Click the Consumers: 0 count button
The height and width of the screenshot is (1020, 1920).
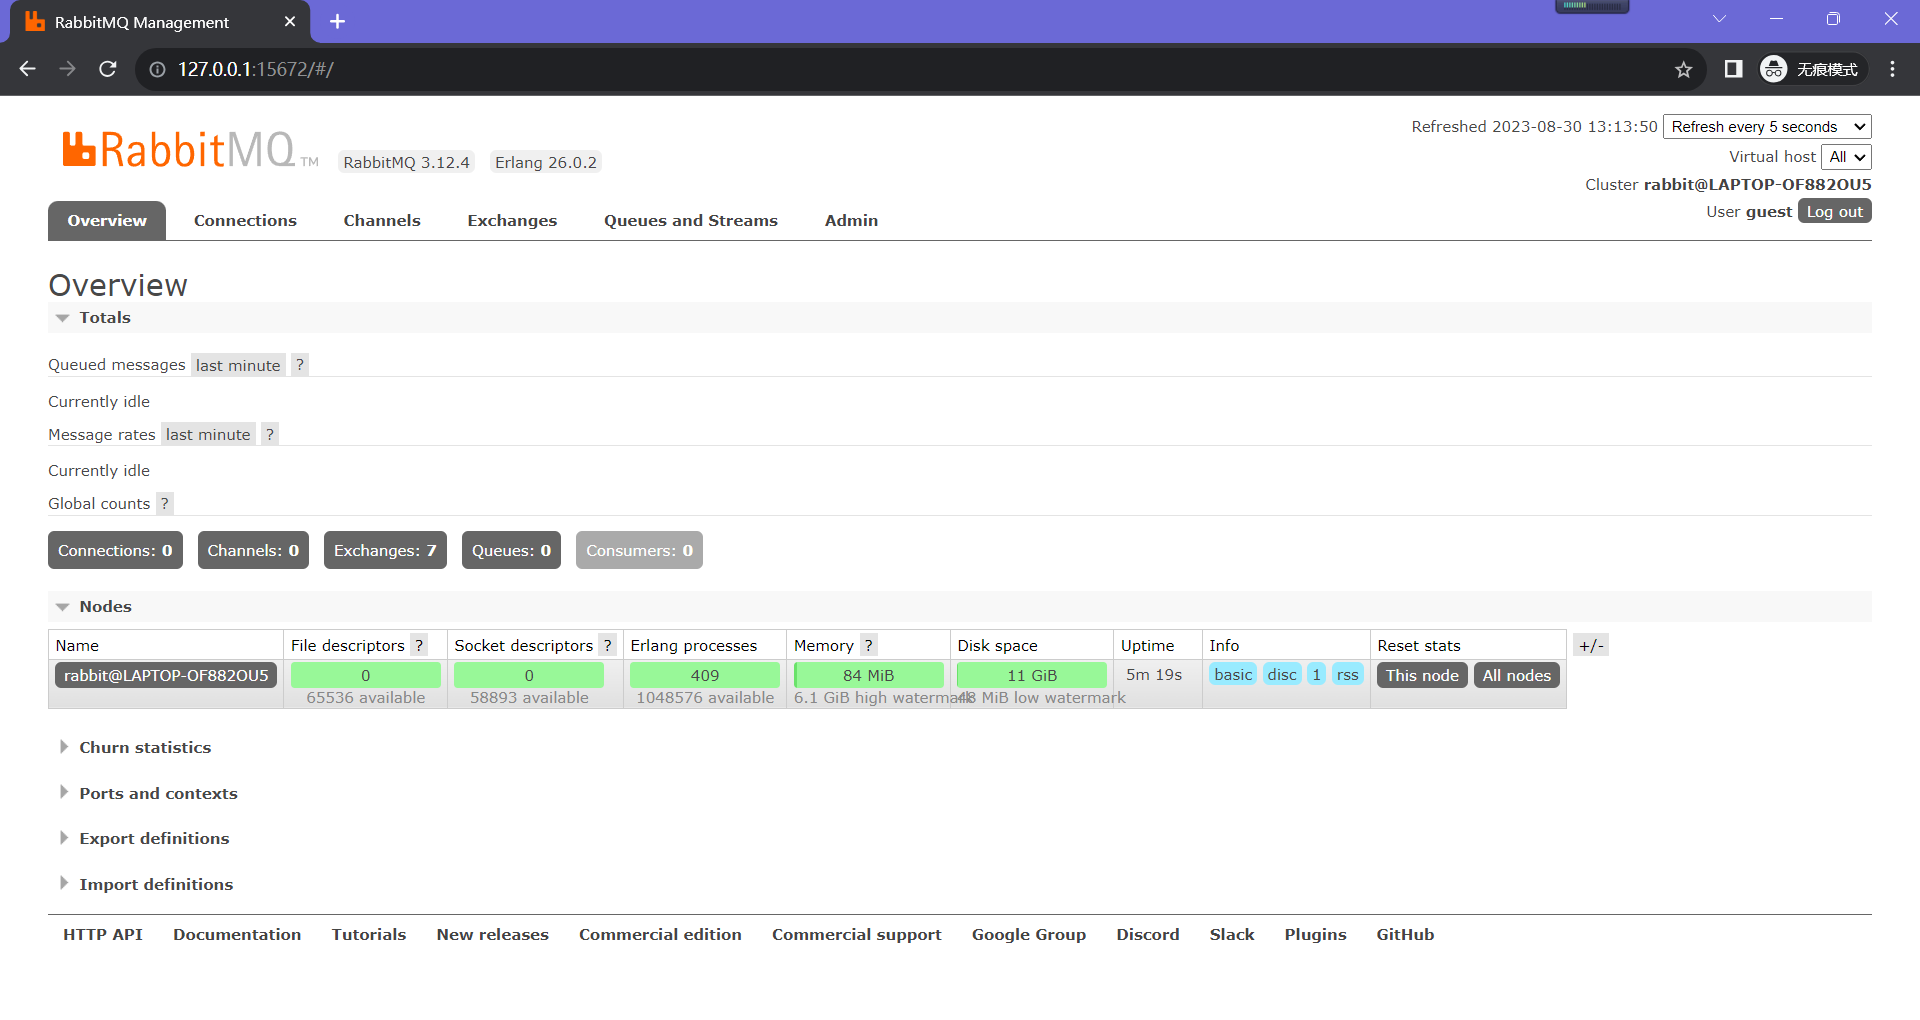tap(639, 550)
